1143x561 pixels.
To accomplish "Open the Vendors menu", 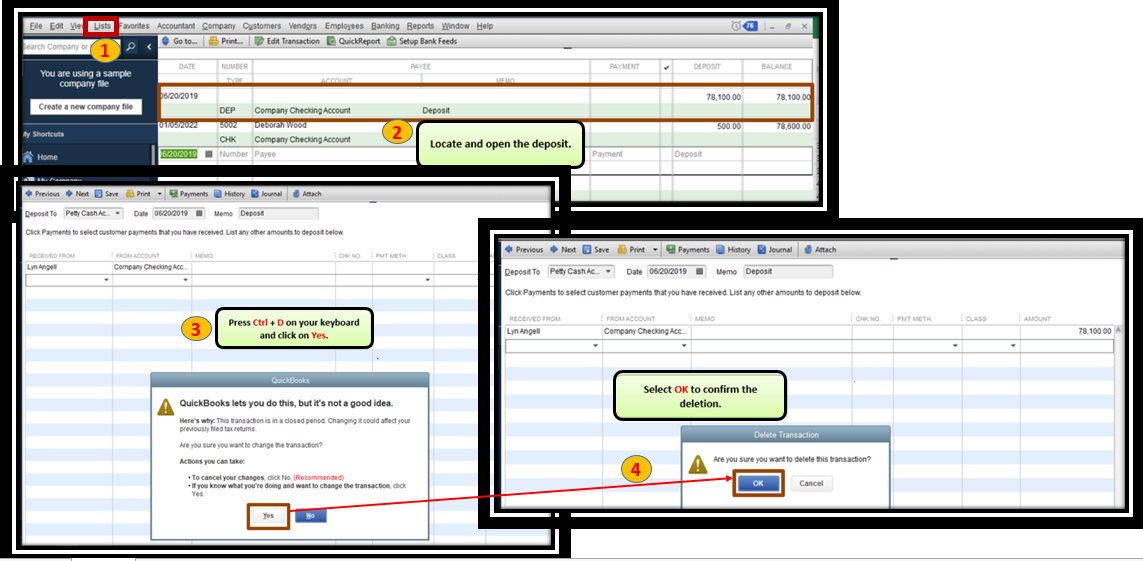I will coord(303,26).
